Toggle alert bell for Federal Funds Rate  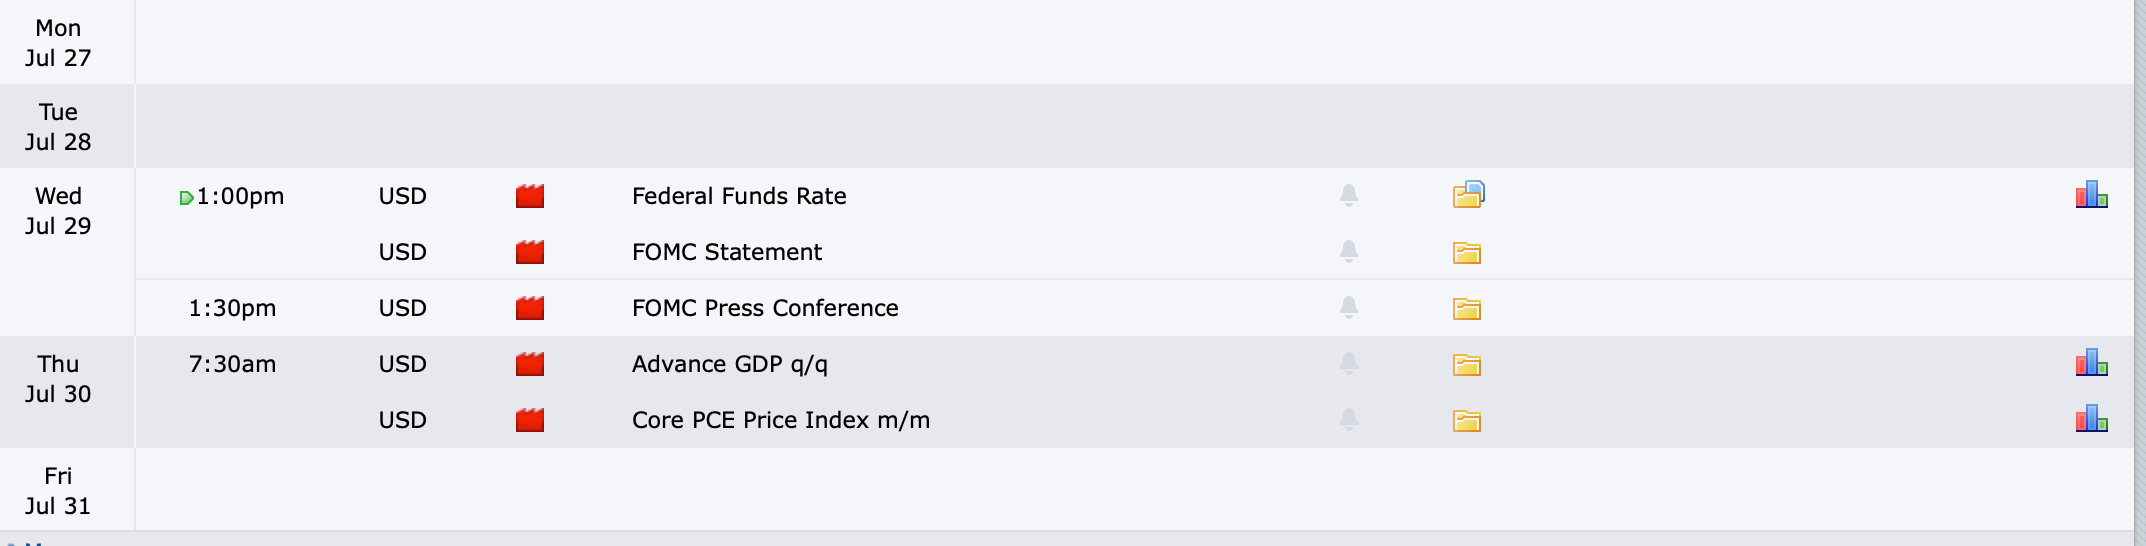pos(1349,195)
